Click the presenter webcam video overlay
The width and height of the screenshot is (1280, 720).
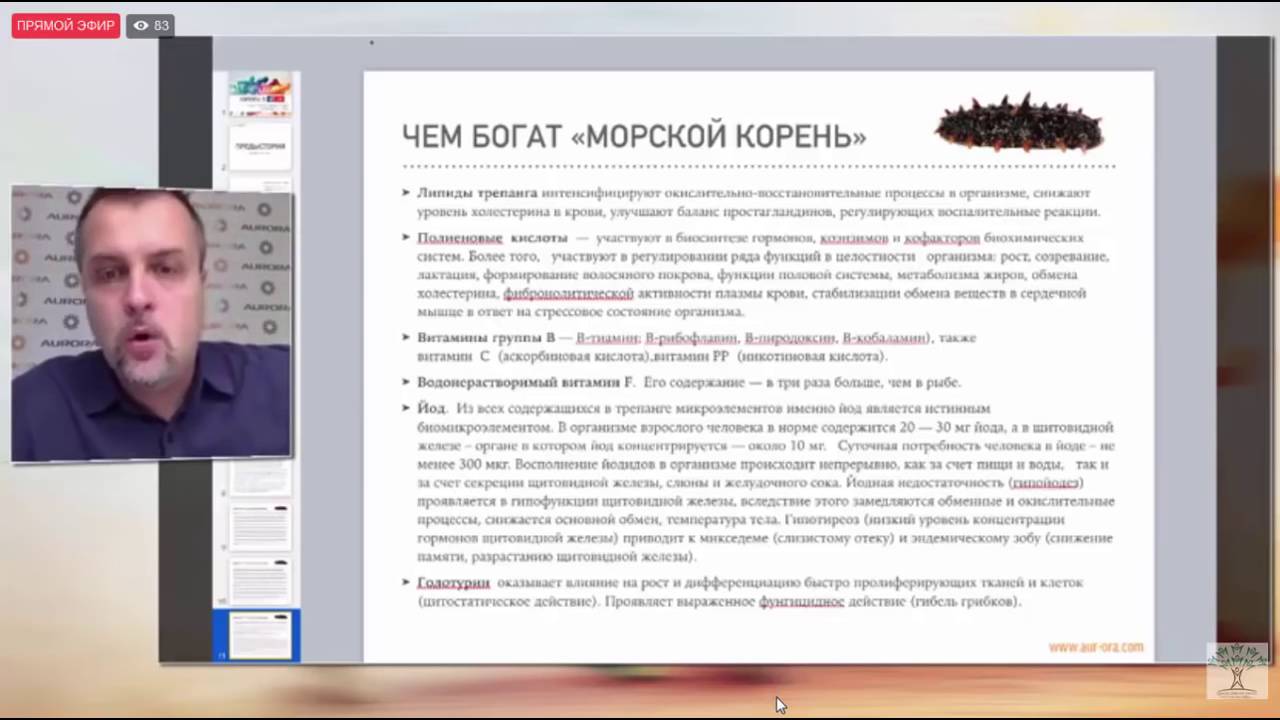coord(152,324)
